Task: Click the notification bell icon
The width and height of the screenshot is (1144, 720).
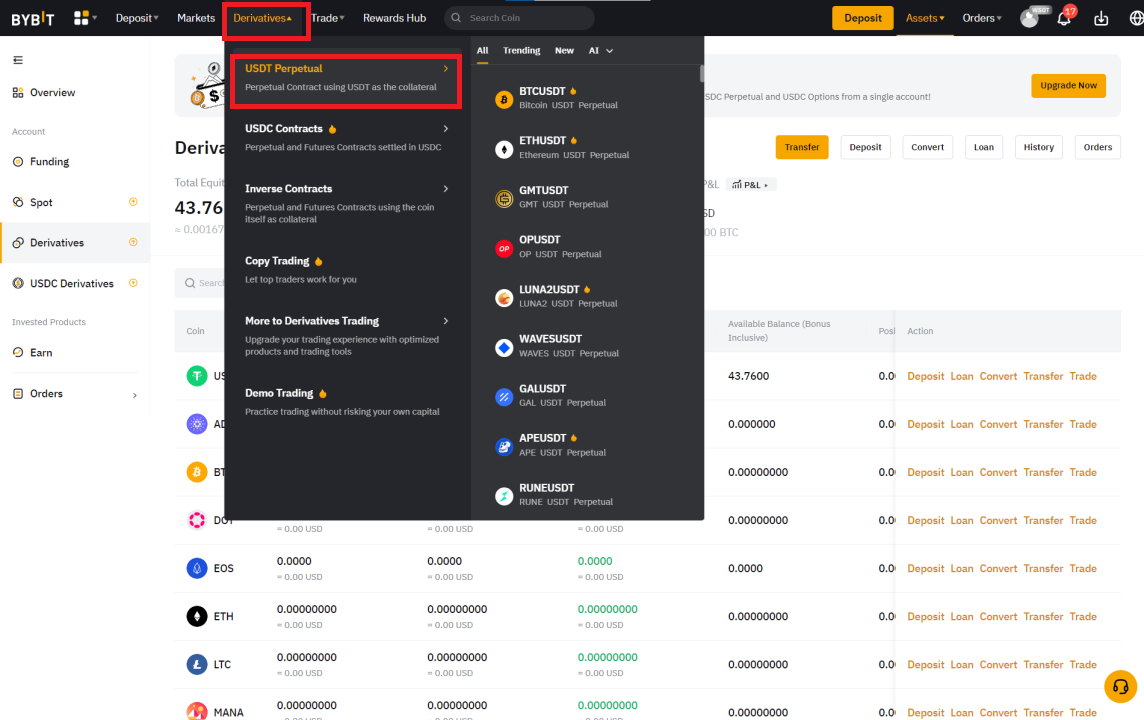Action: tap(1064, 18)
